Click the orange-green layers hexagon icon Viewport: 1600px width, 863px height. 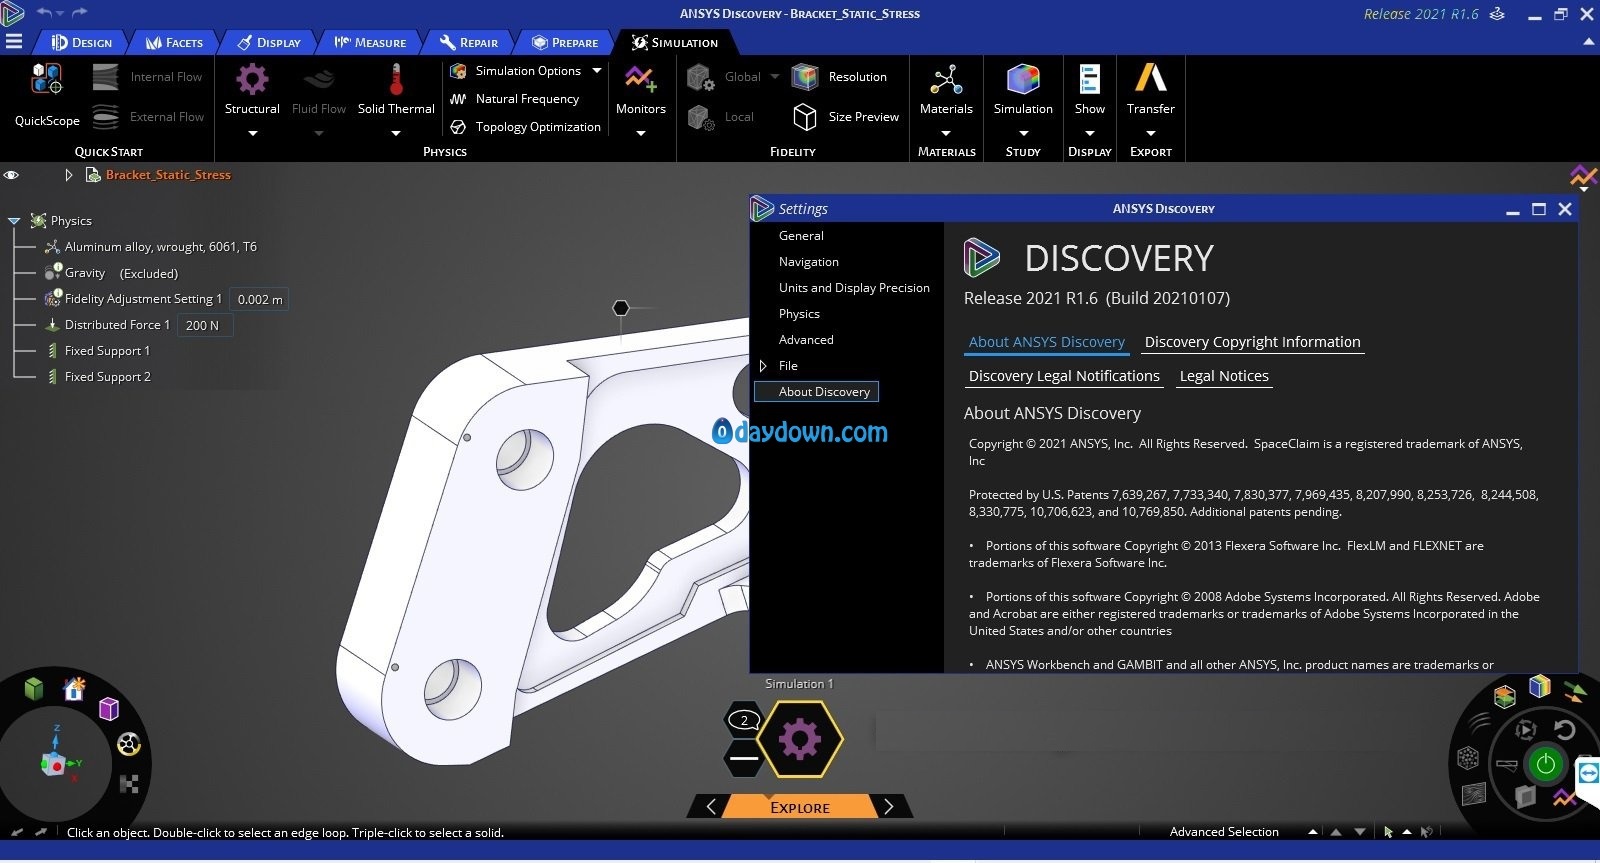[x=1504, y=696]
